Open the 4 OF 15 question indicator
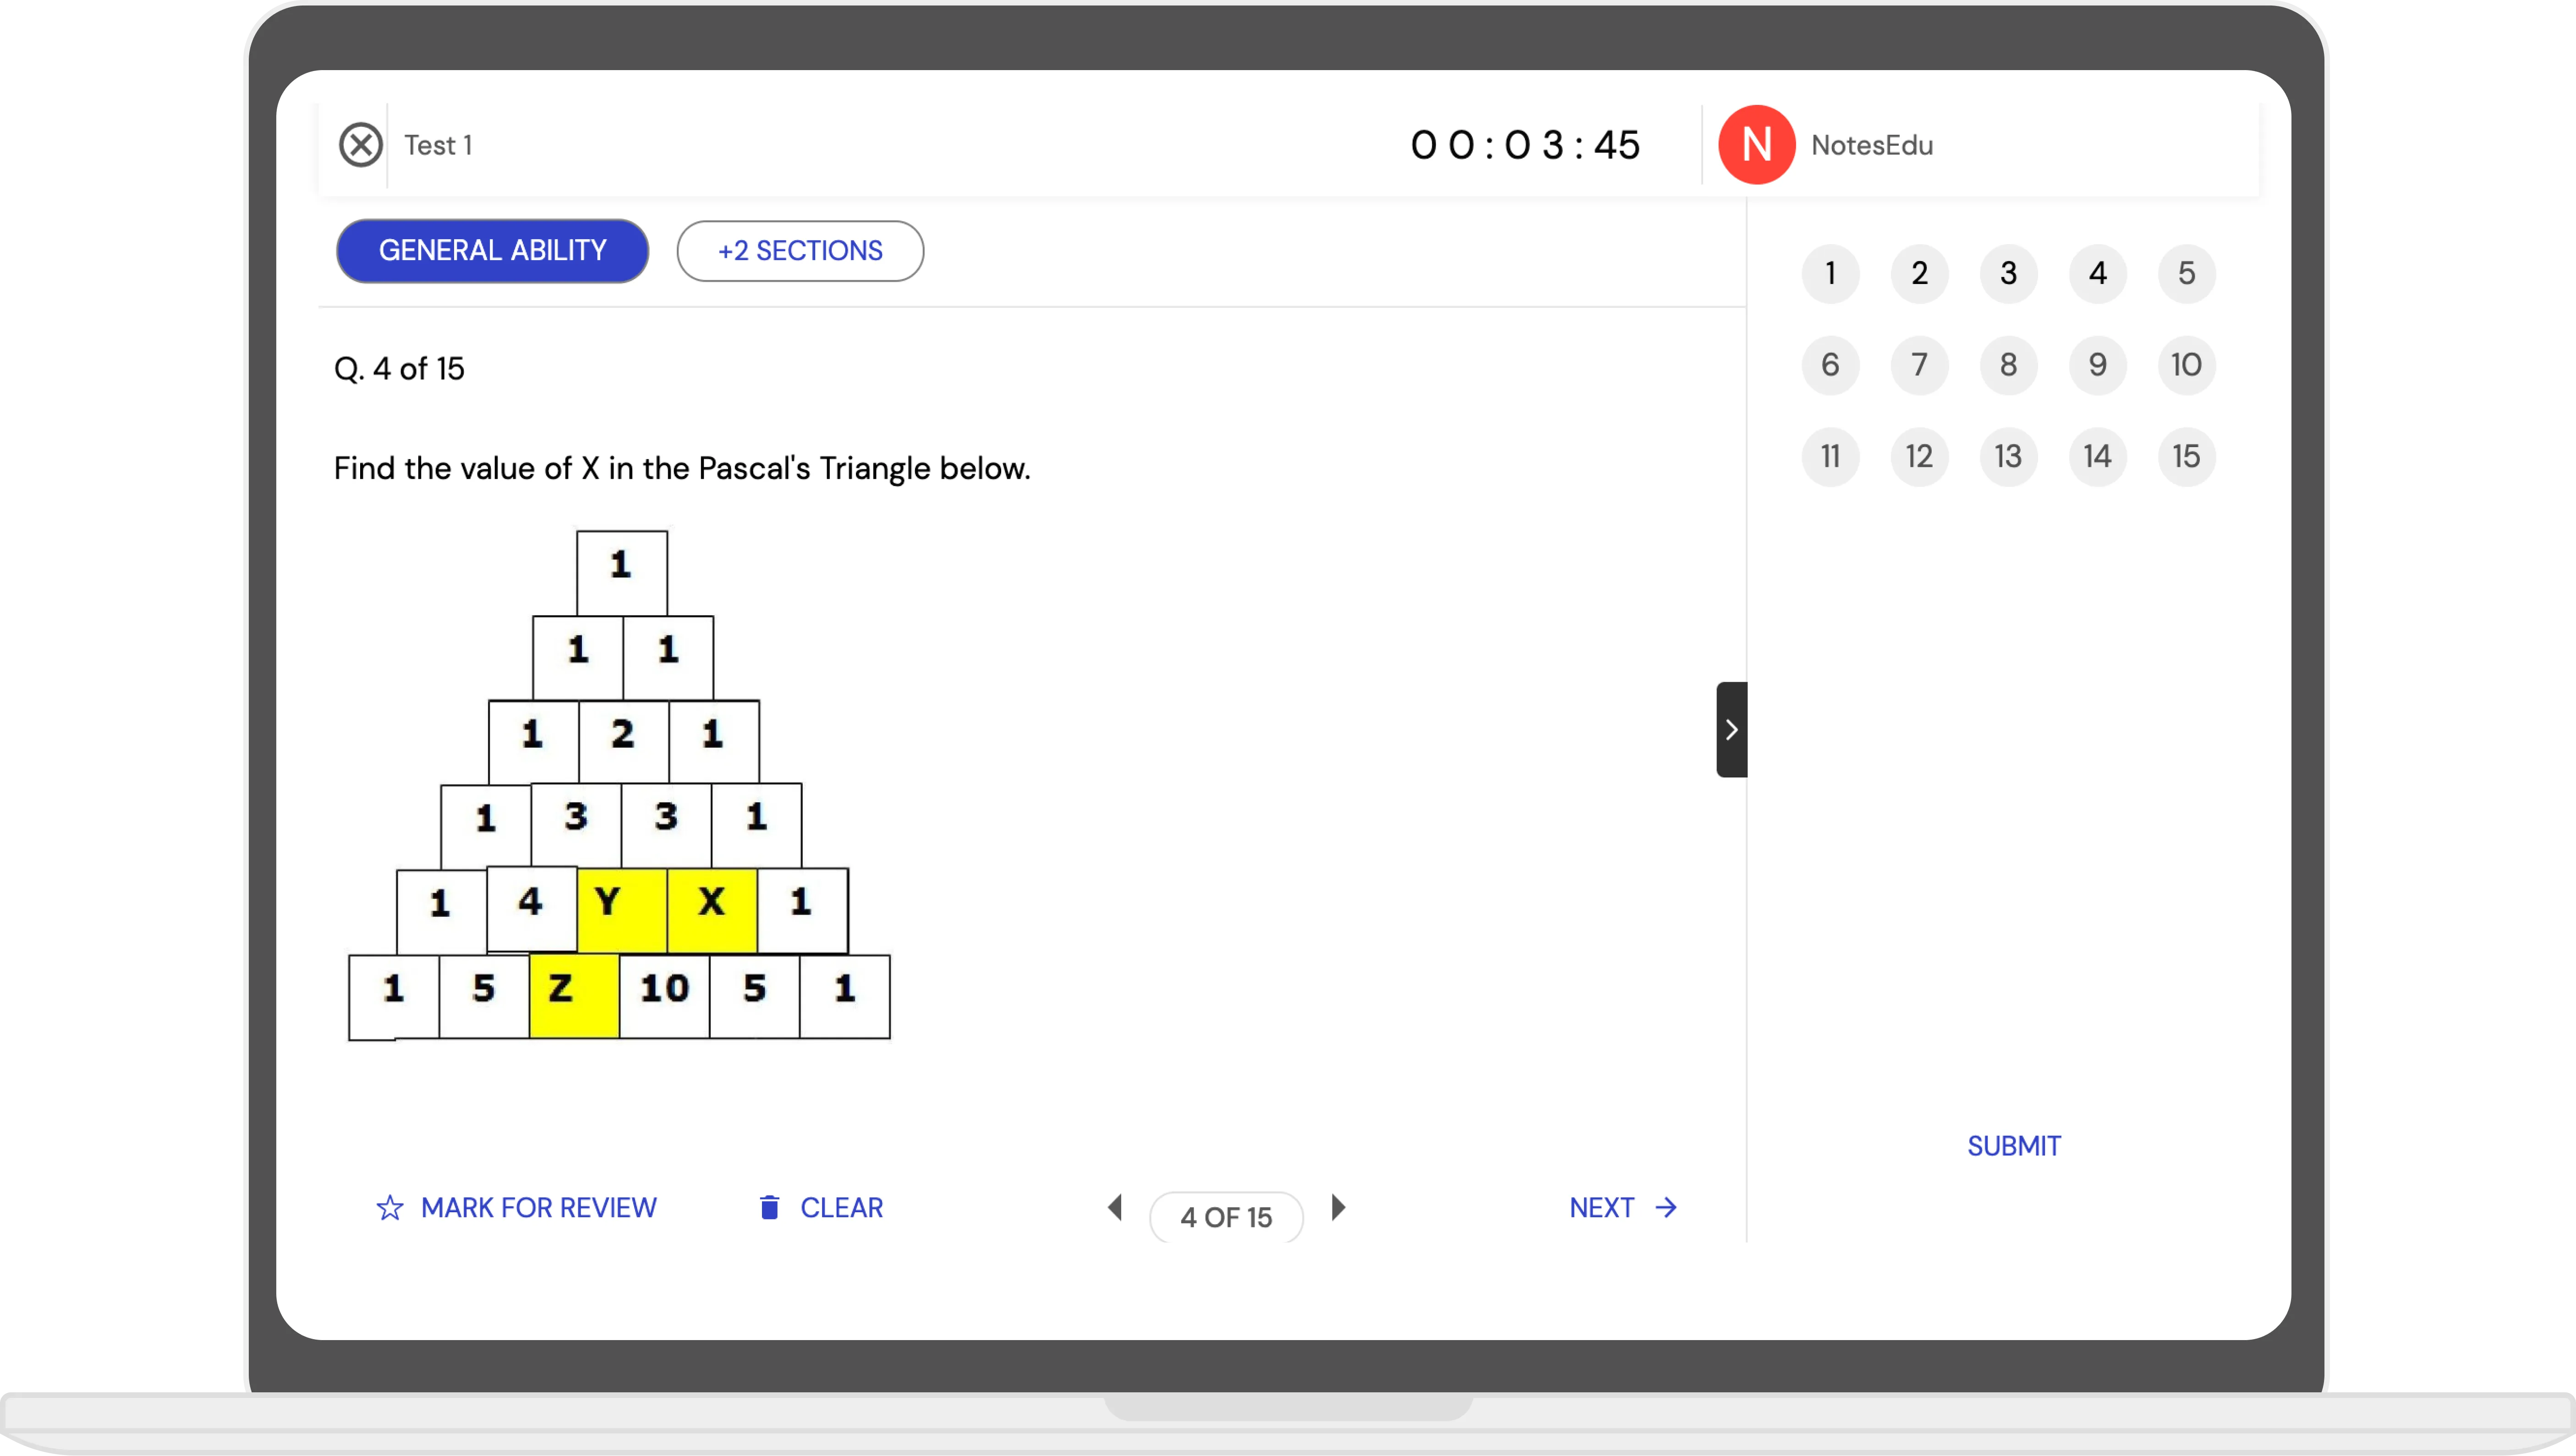The image size is (2576, 1456). 1226,1217
